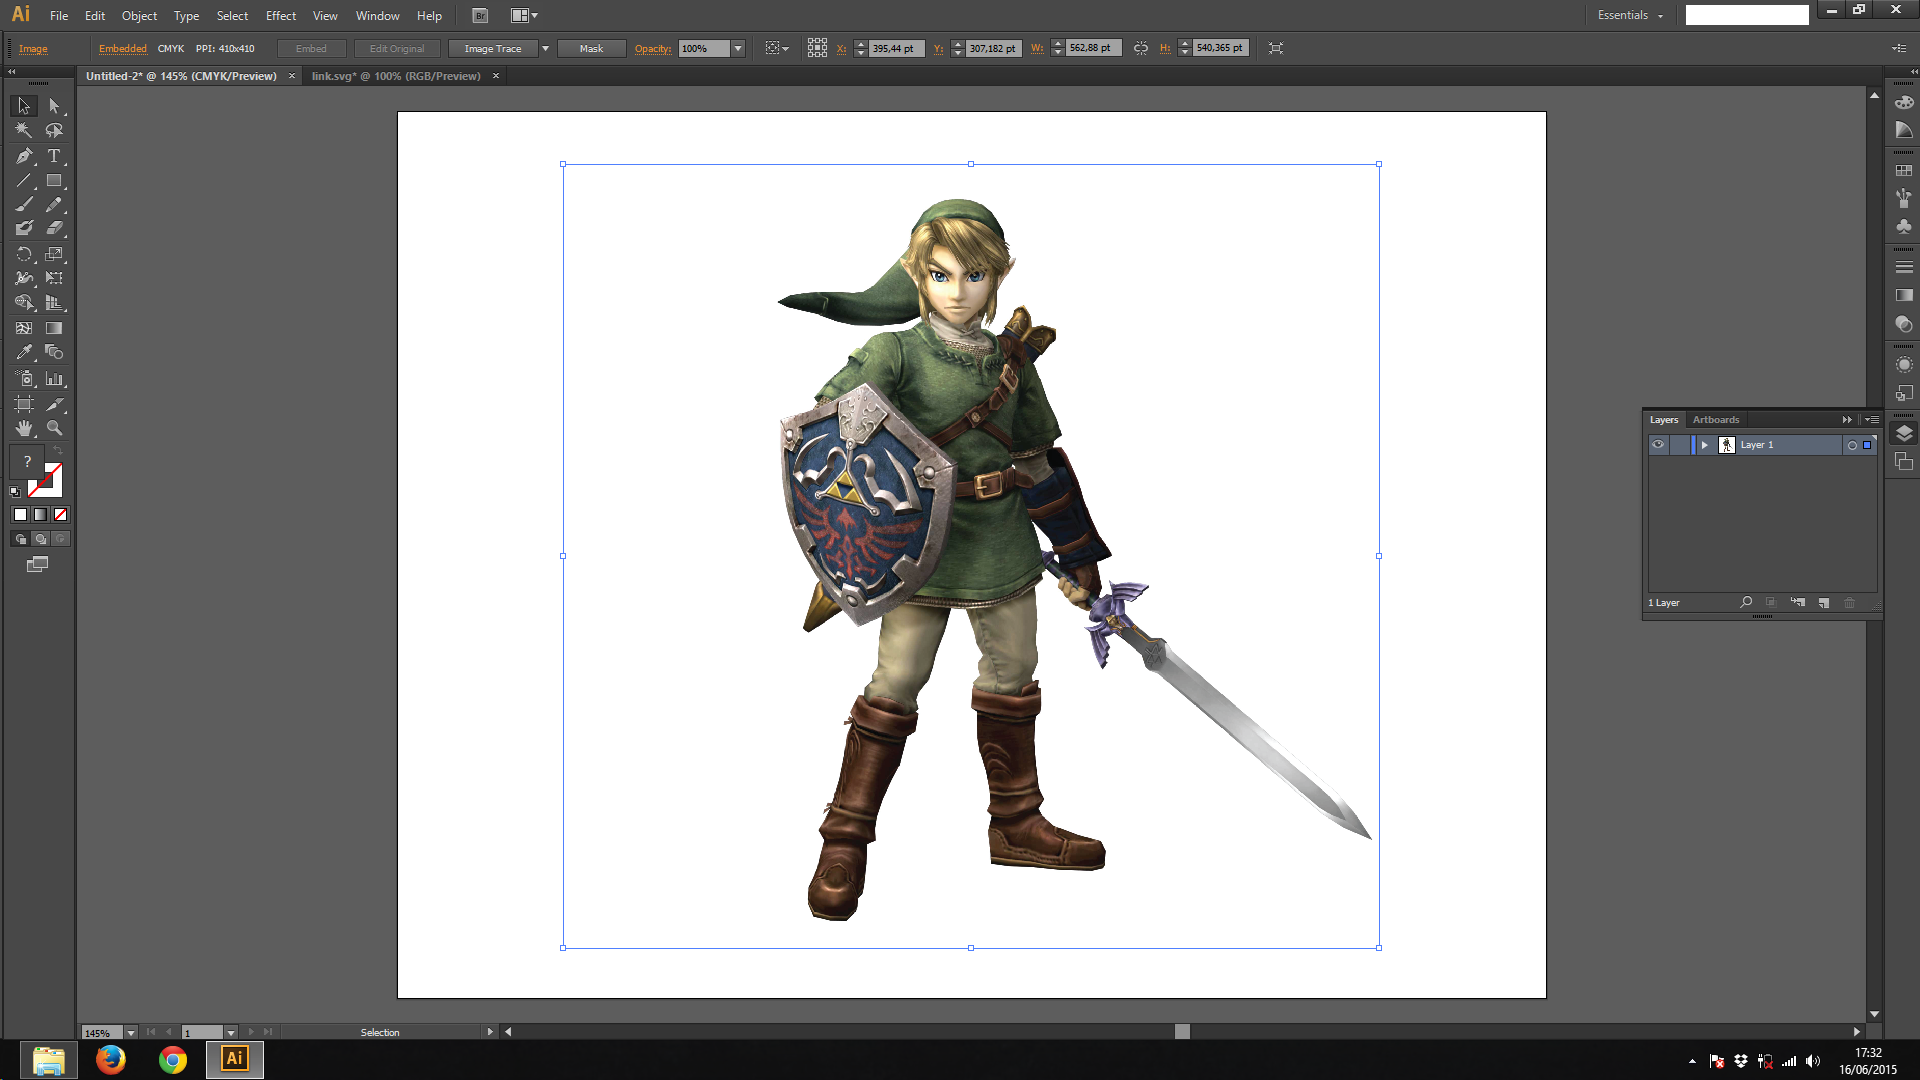Open the Transparency panel icon

click(x=1904, y=324)
